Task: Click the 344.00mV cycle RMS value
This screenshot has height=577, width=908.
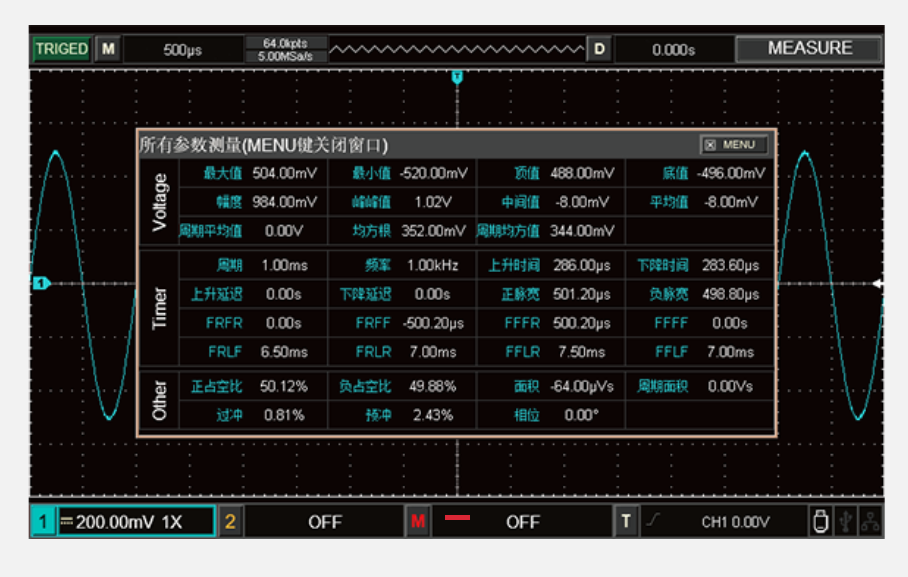Action: (582, 231)
